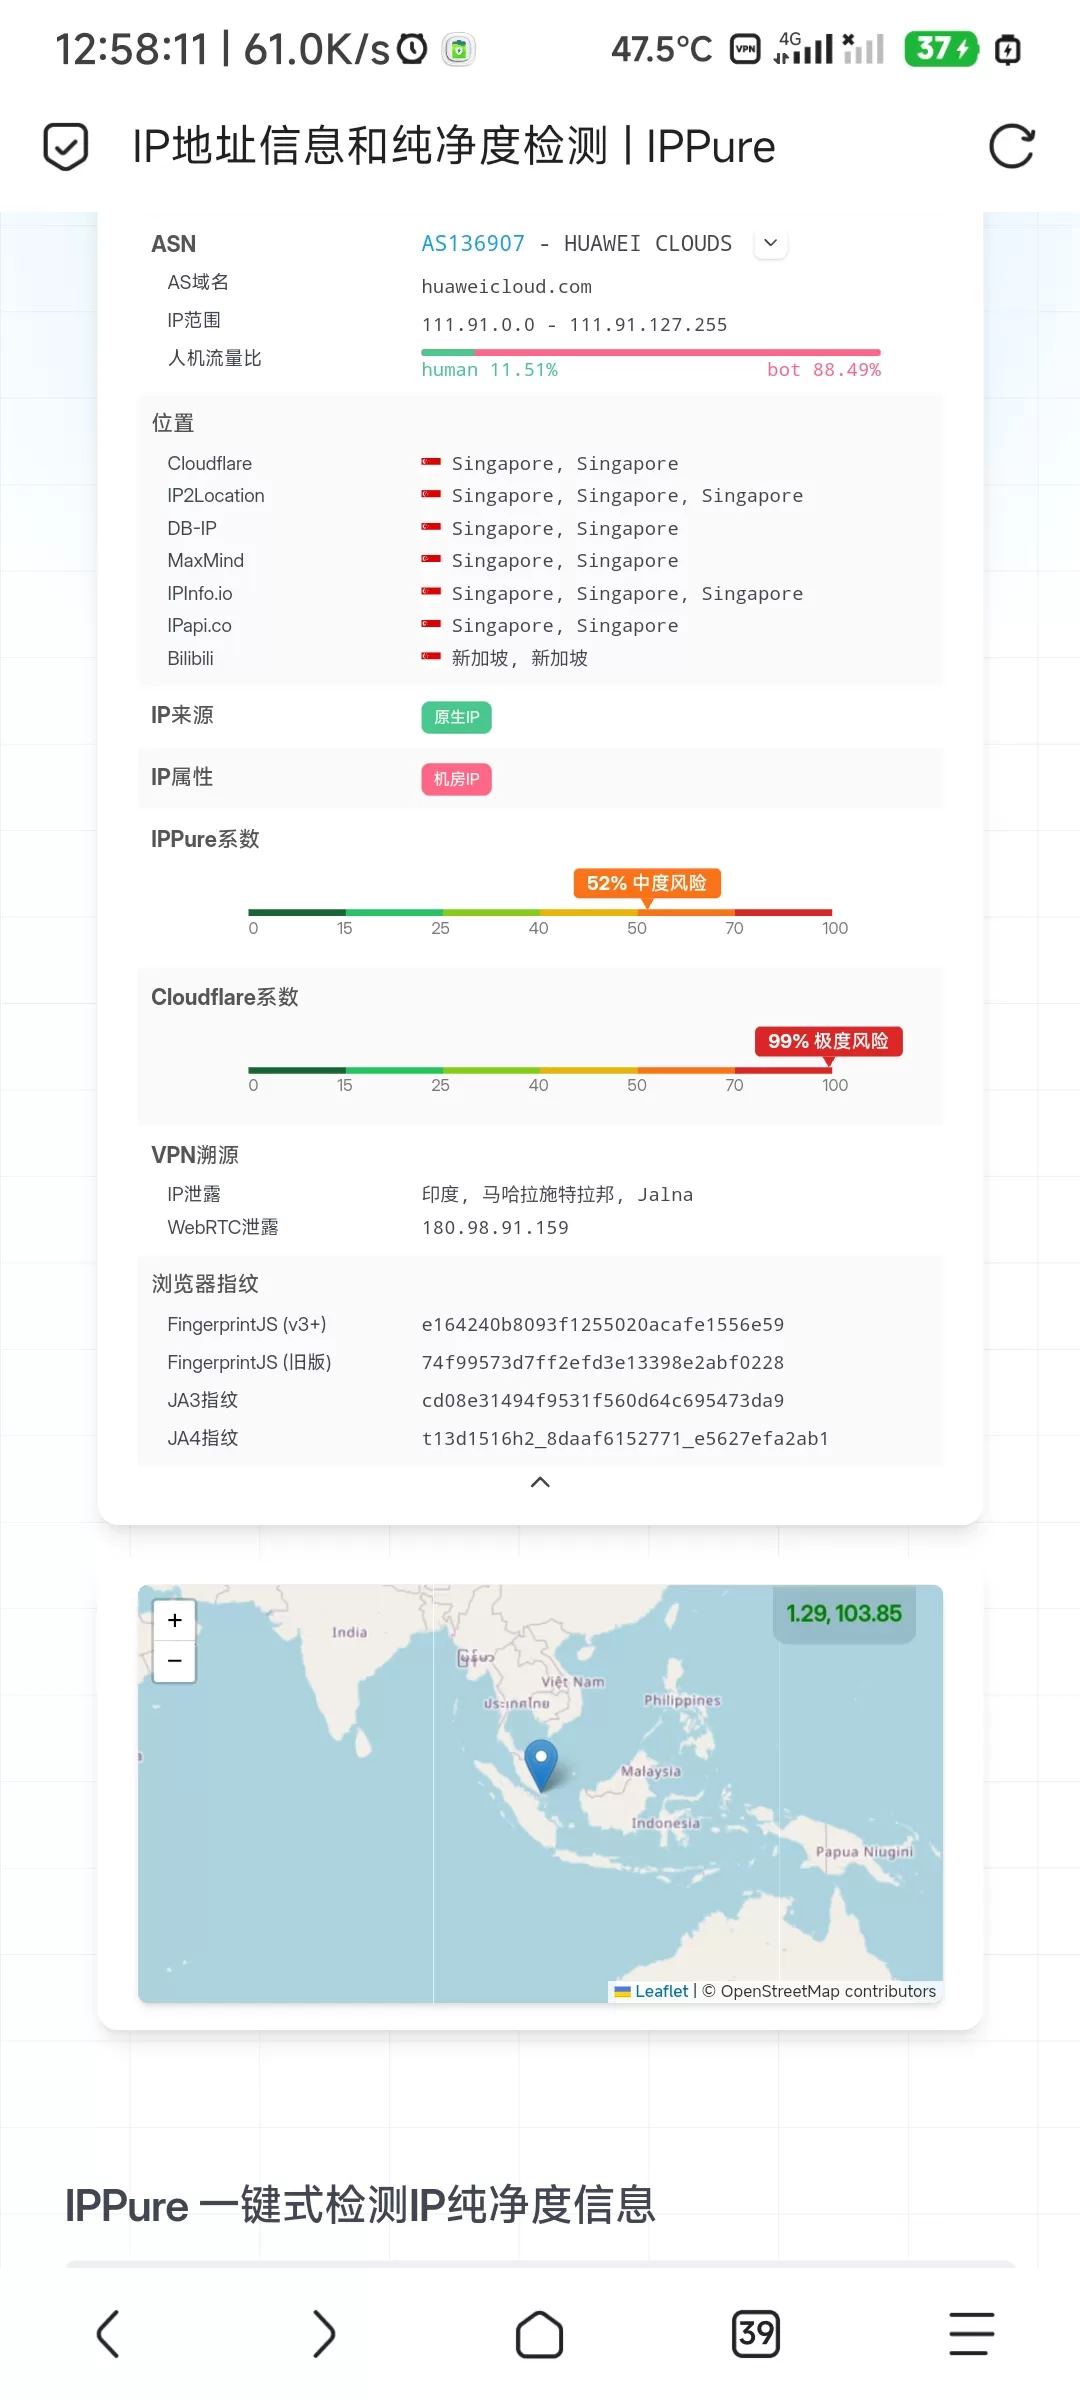Viewport: 1080px width, 2400px height.
Task: Open the AS136907 link
Action: click(x=473, y=244)
